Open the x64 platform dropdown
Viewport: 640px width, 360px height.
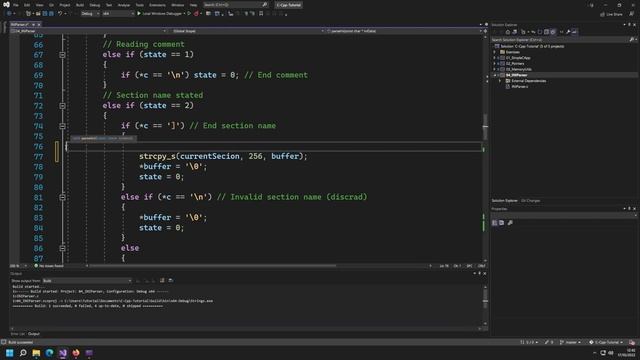click(118, 13)
